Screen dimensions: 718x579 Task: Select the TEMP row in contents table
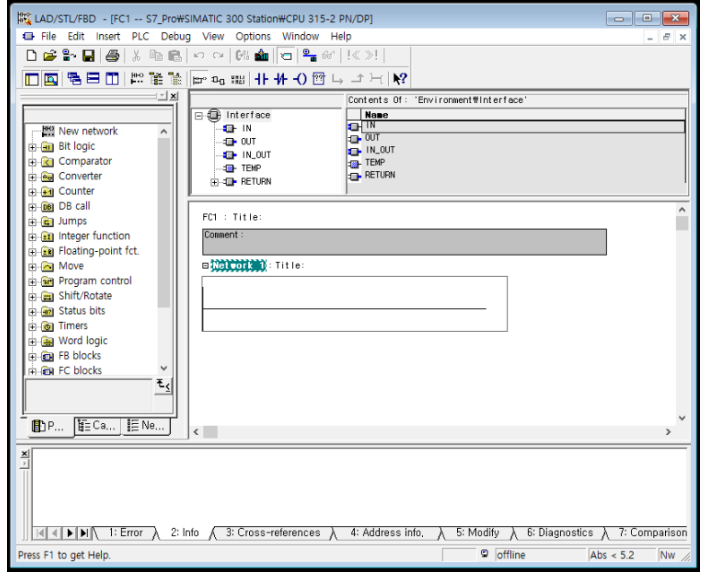pyautogui.click(x=516, y=163)
